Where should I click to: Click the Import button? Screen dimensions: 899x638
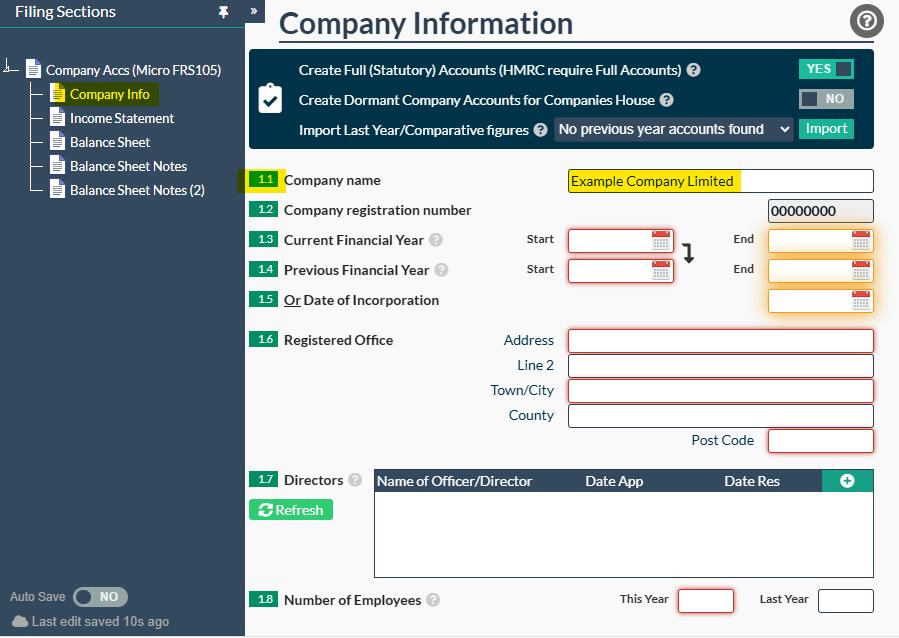(826, 129)
